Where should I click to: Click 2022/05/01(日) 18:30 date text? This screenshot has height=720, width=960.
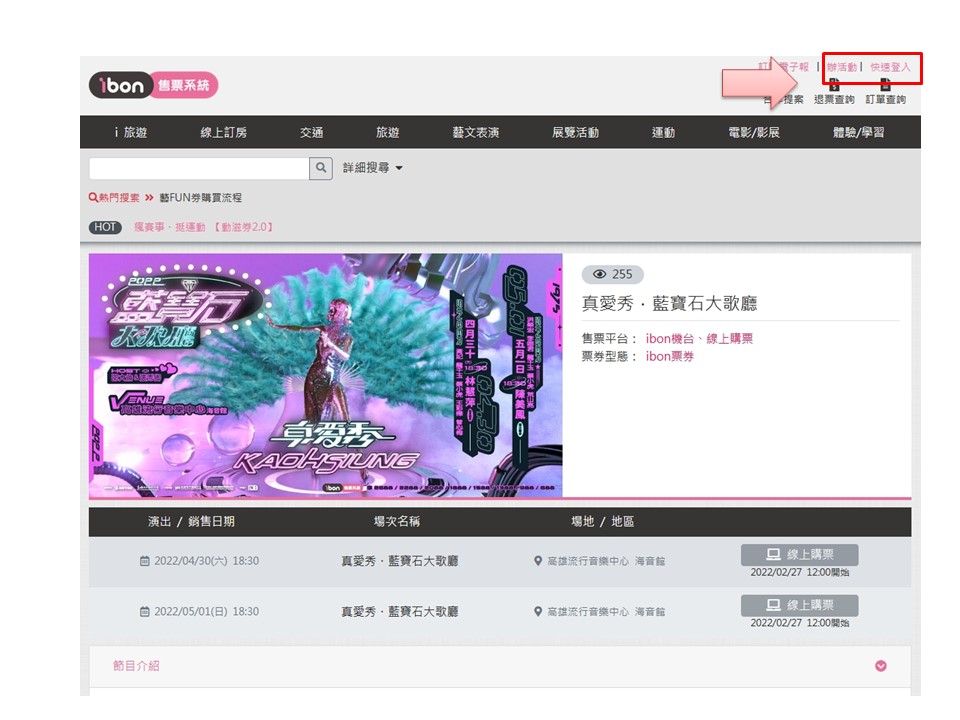pyautogui.click(x=206, y=612)
